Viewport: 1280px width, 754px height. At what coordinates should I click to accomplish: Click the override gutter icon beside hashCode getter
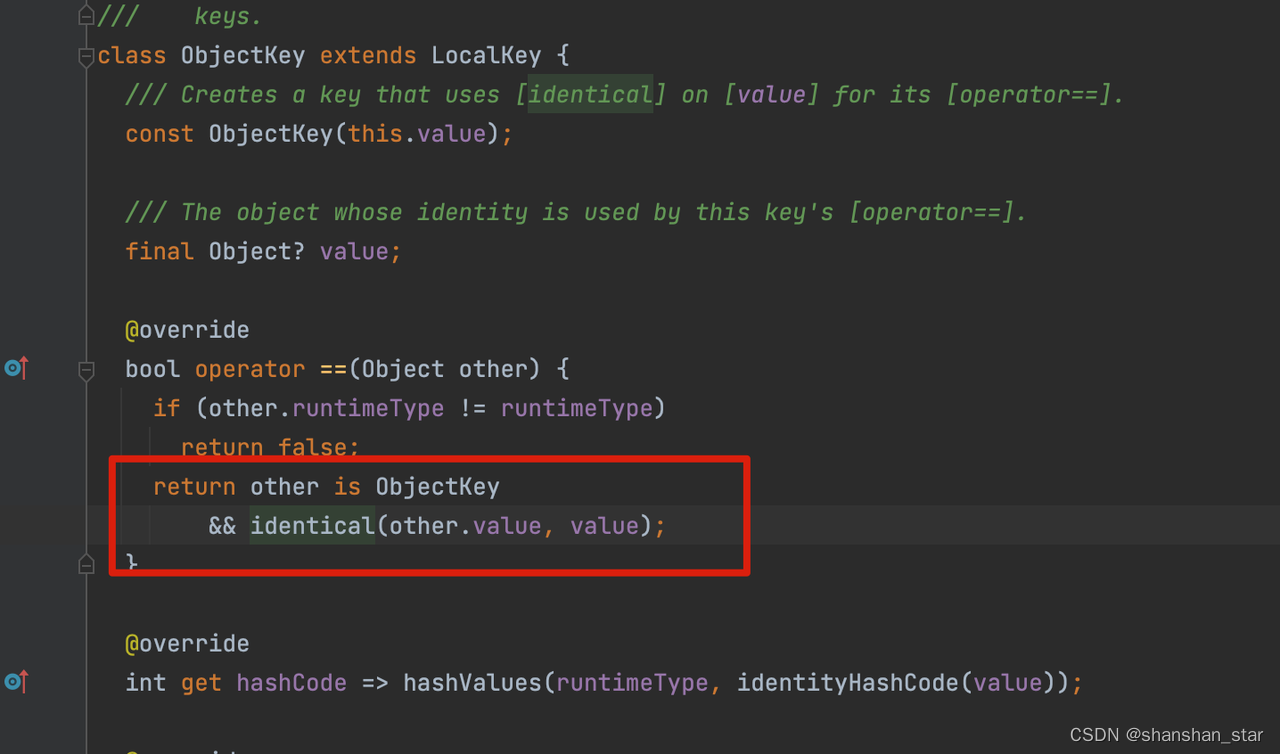[16, 682]
